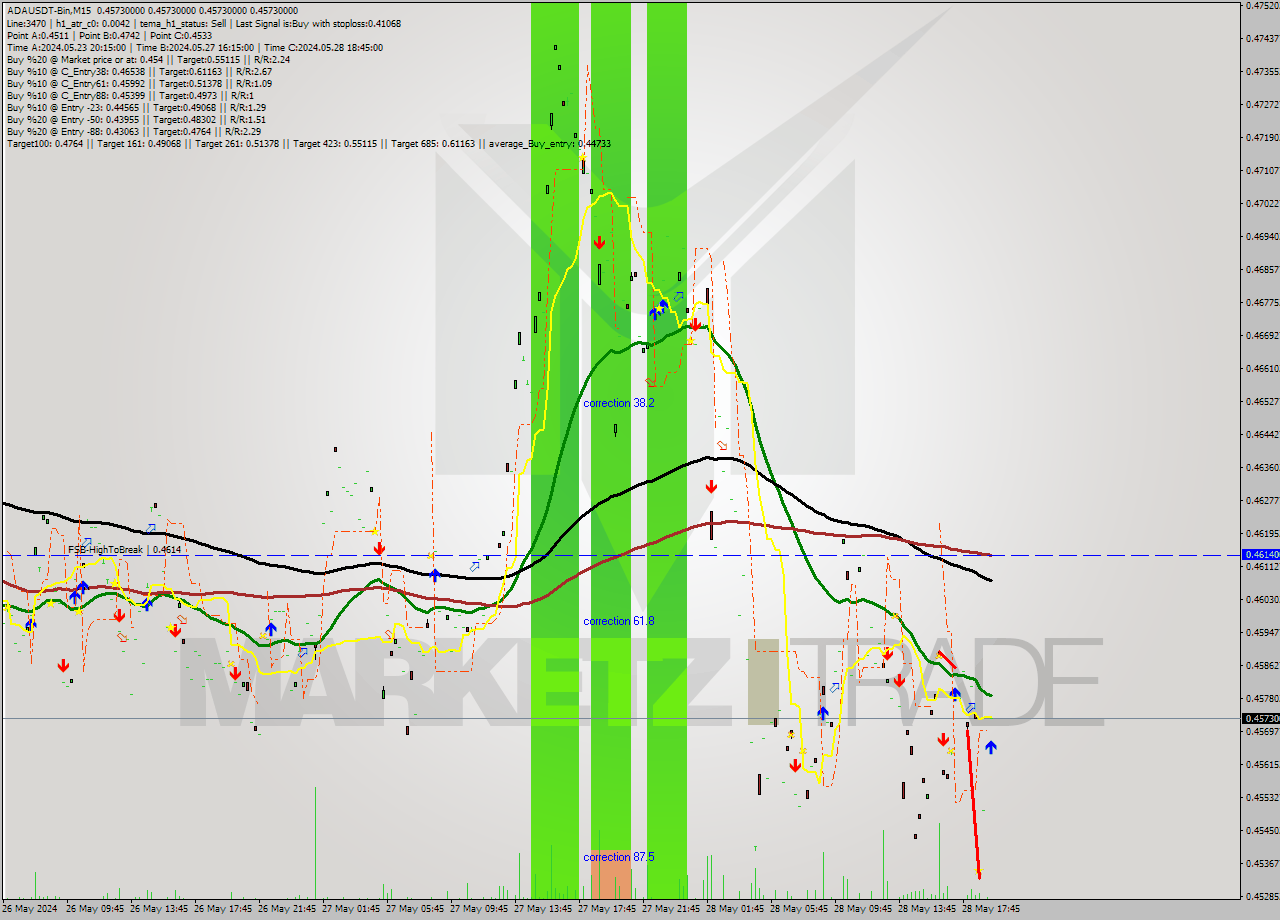Image resolution: width=1280 pixels, height=920 pixels.
Task: Click the '28 May 09:45' time axis label
Action: [x=864, y=909]
